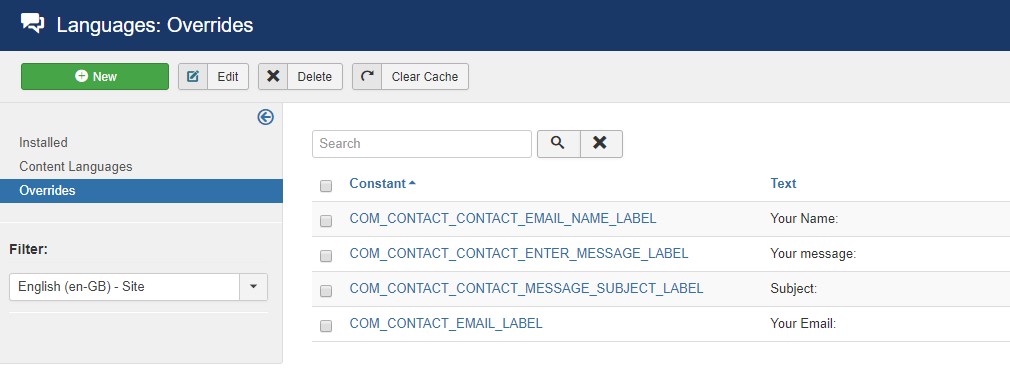Image resolution: width=1010 pixels, height=377 pixels.
Task: Select the Overrides sidebar item
Action: click(x=141, y=191)
